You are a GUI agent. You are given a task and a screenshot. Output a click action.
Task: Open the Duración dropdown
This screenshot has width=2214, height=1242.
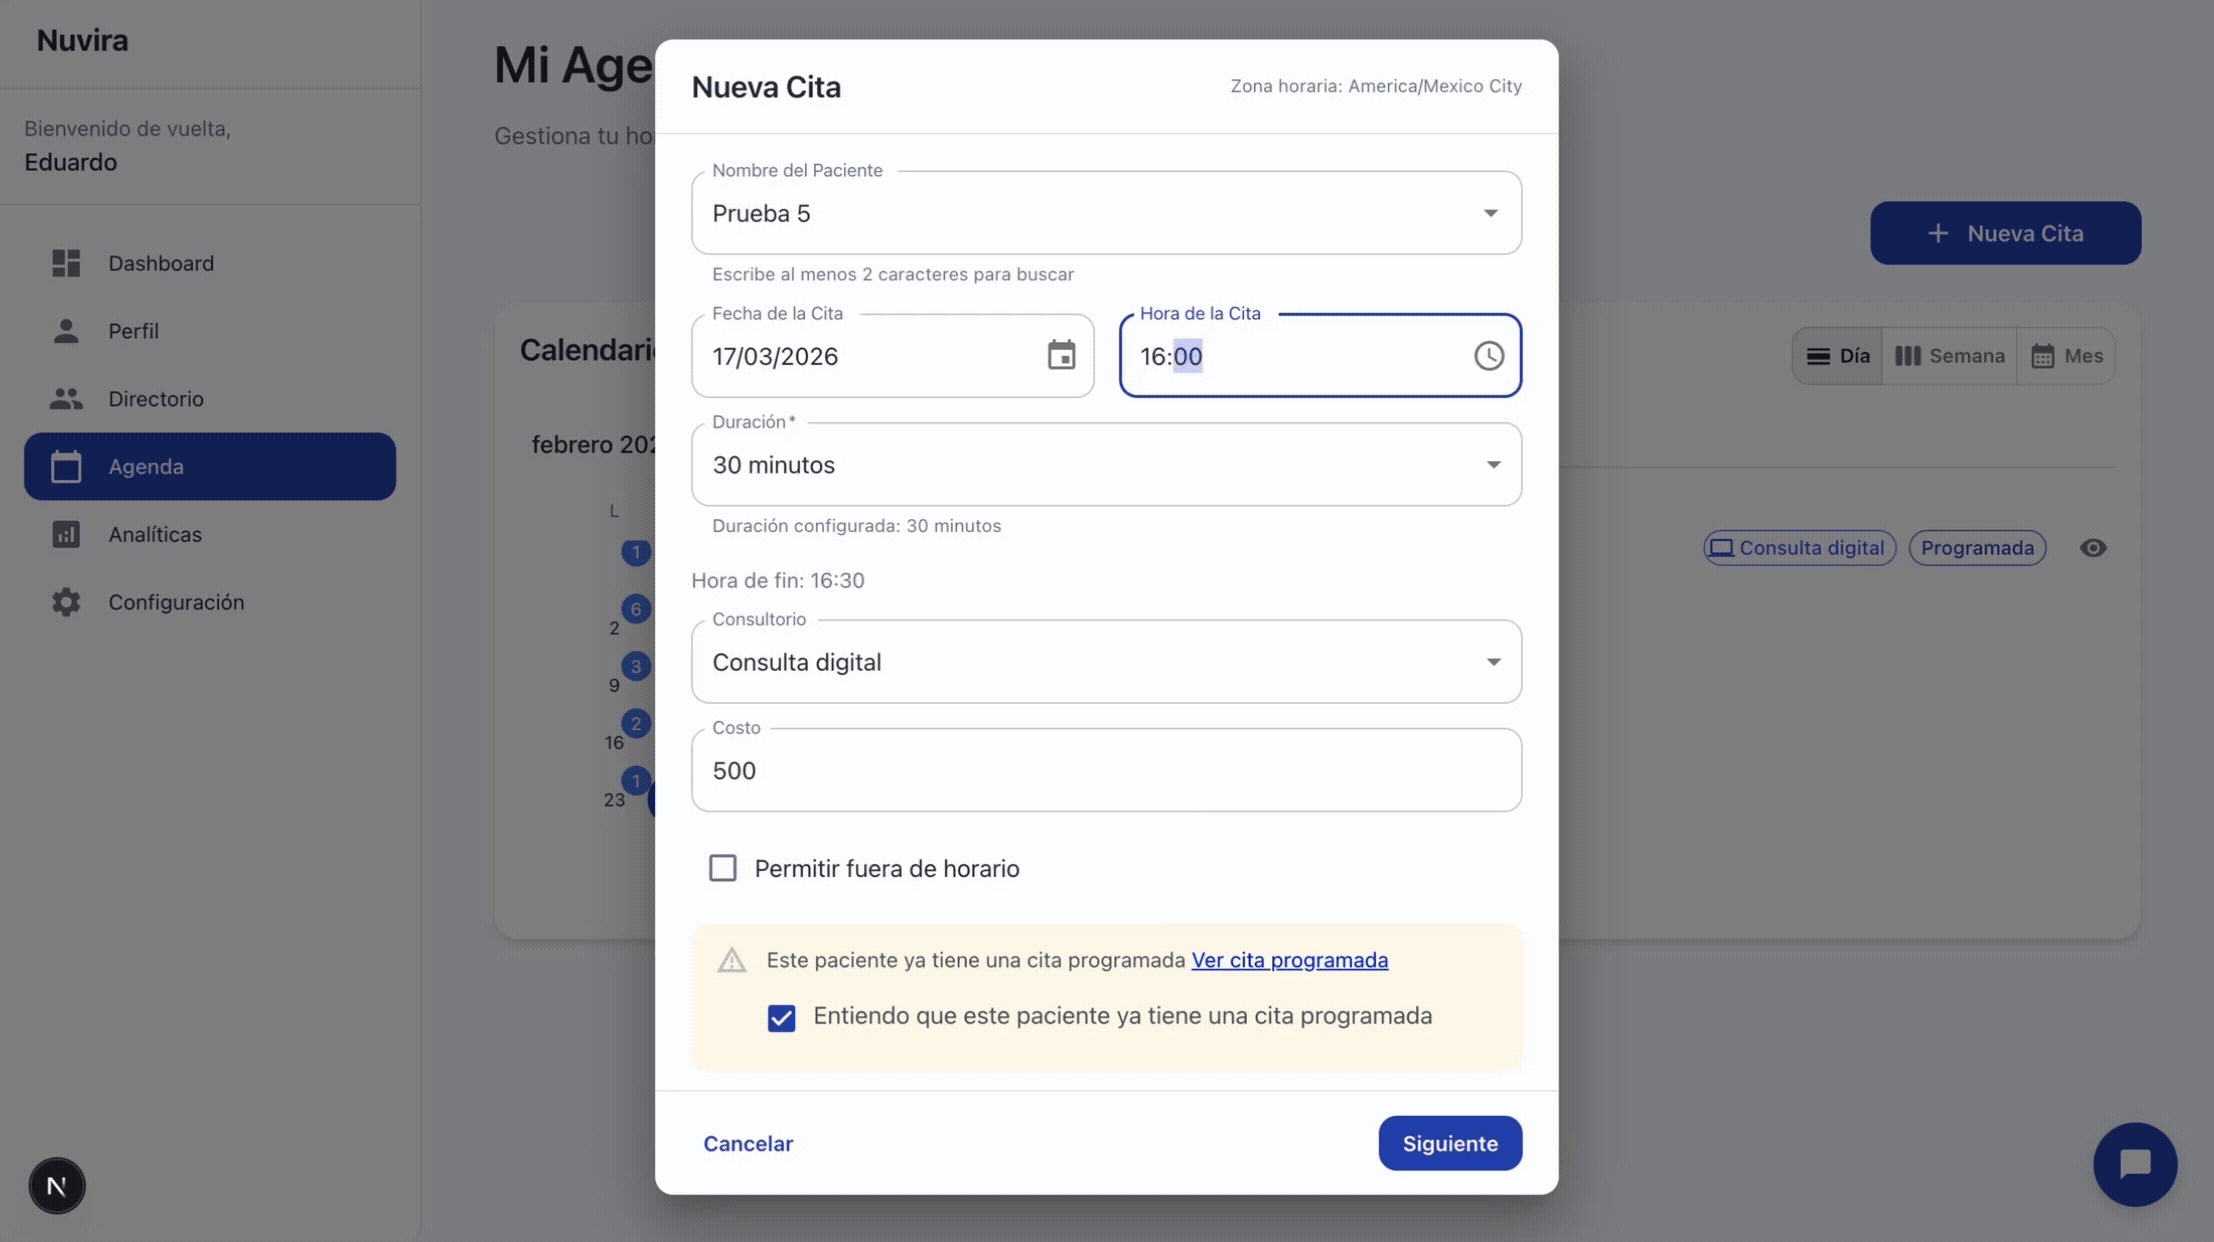pyautogui.click(x=1492, y=465)
